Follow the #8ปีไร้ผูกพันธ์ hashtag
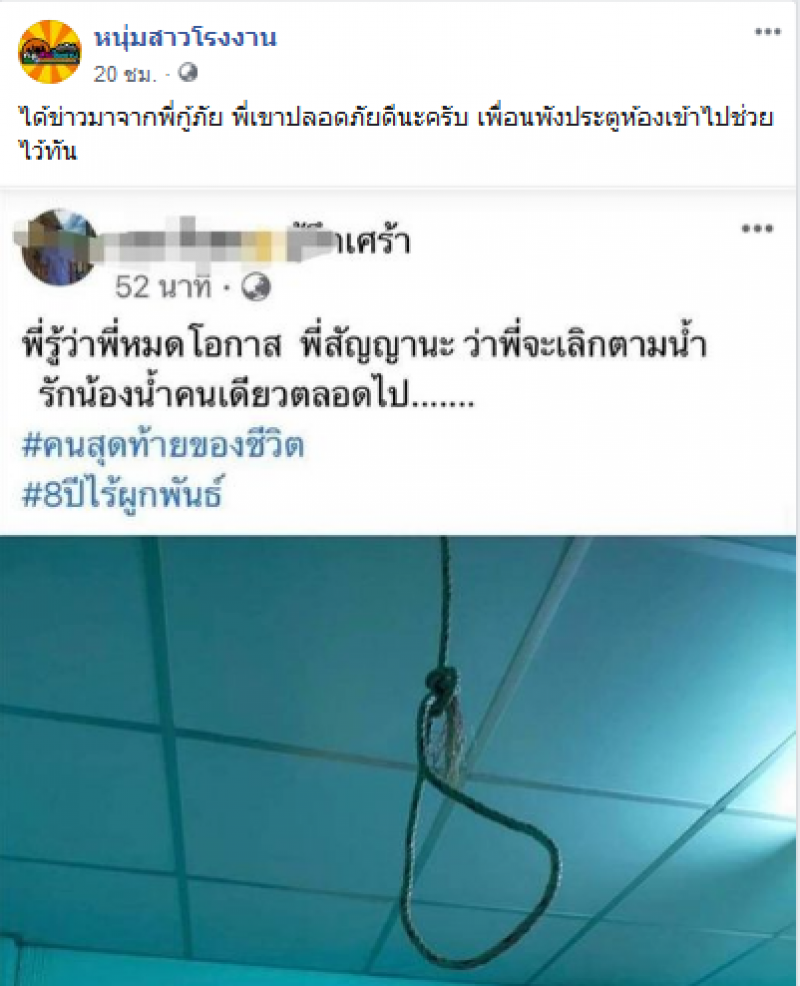 pyautogui.click(x=122, y=495)
